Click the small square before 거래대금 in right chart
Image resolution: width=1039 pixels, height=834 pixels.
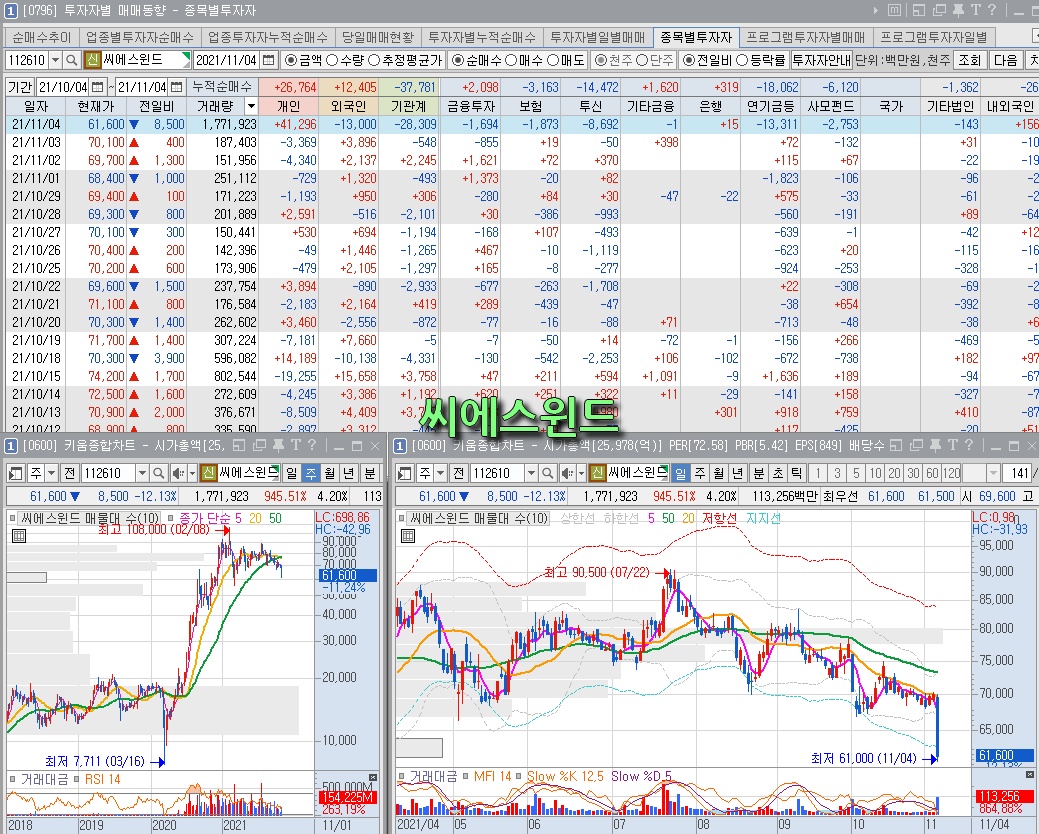click(402, 776)
